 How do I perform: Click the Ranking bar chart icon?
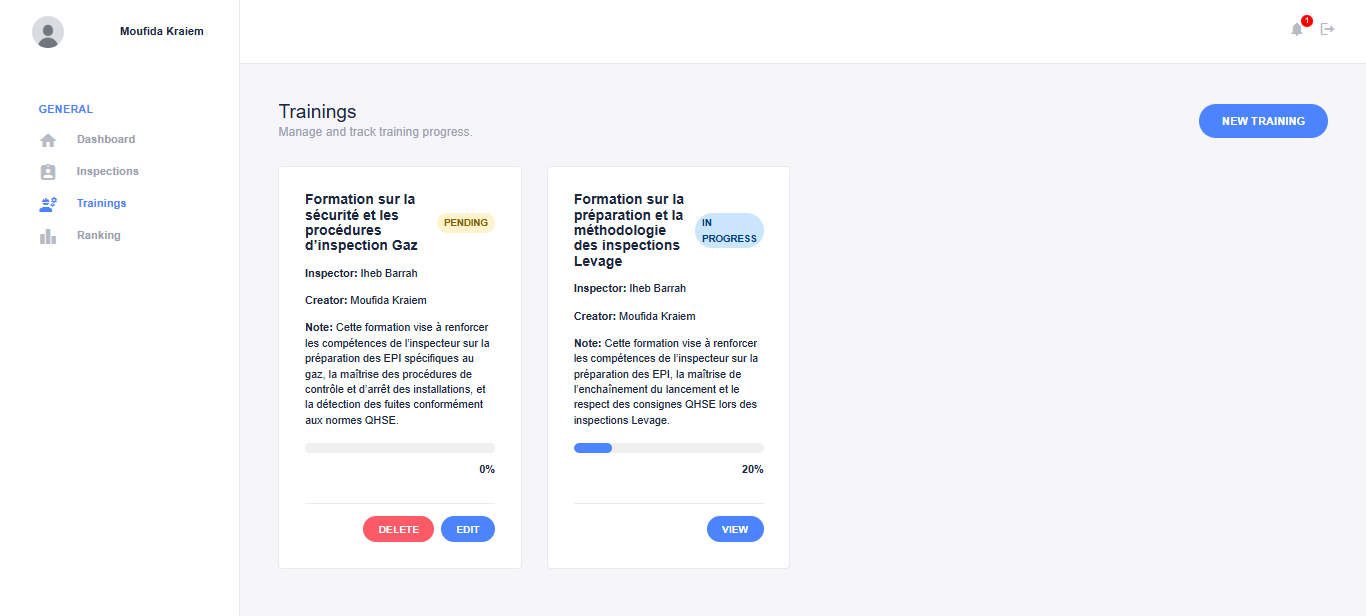click(x=48, y=236)
